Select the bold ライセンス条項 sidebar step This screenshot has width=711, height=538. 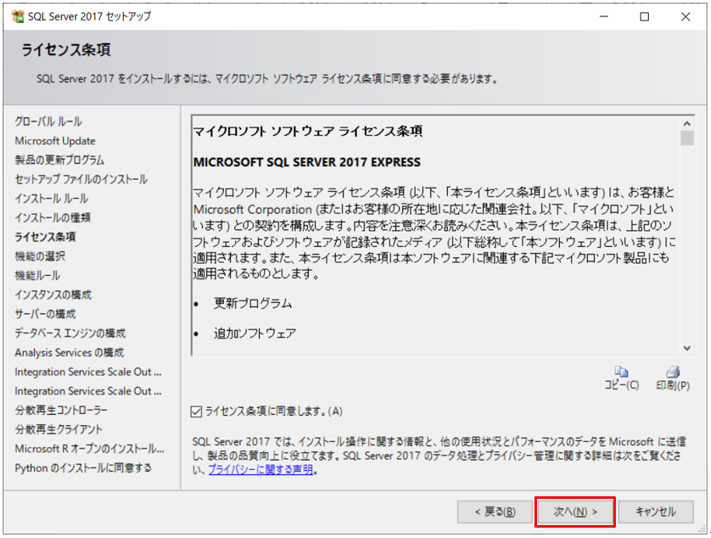45,237
